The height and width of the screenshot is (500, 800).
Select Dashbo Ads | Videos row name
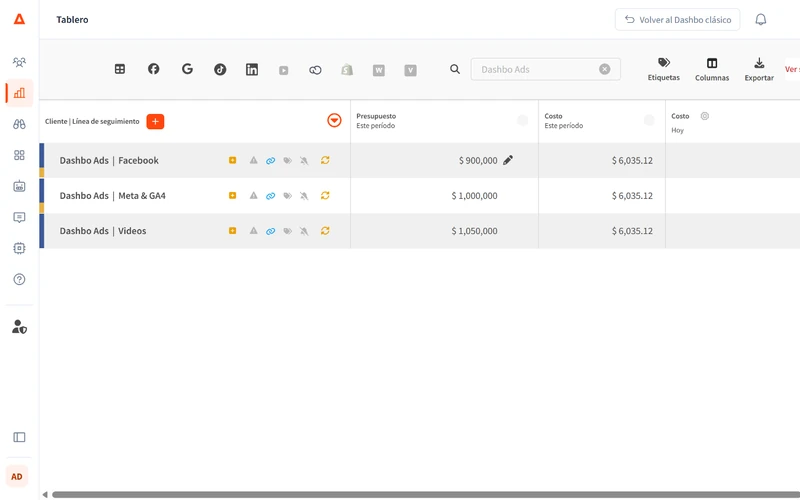(103, 231)
